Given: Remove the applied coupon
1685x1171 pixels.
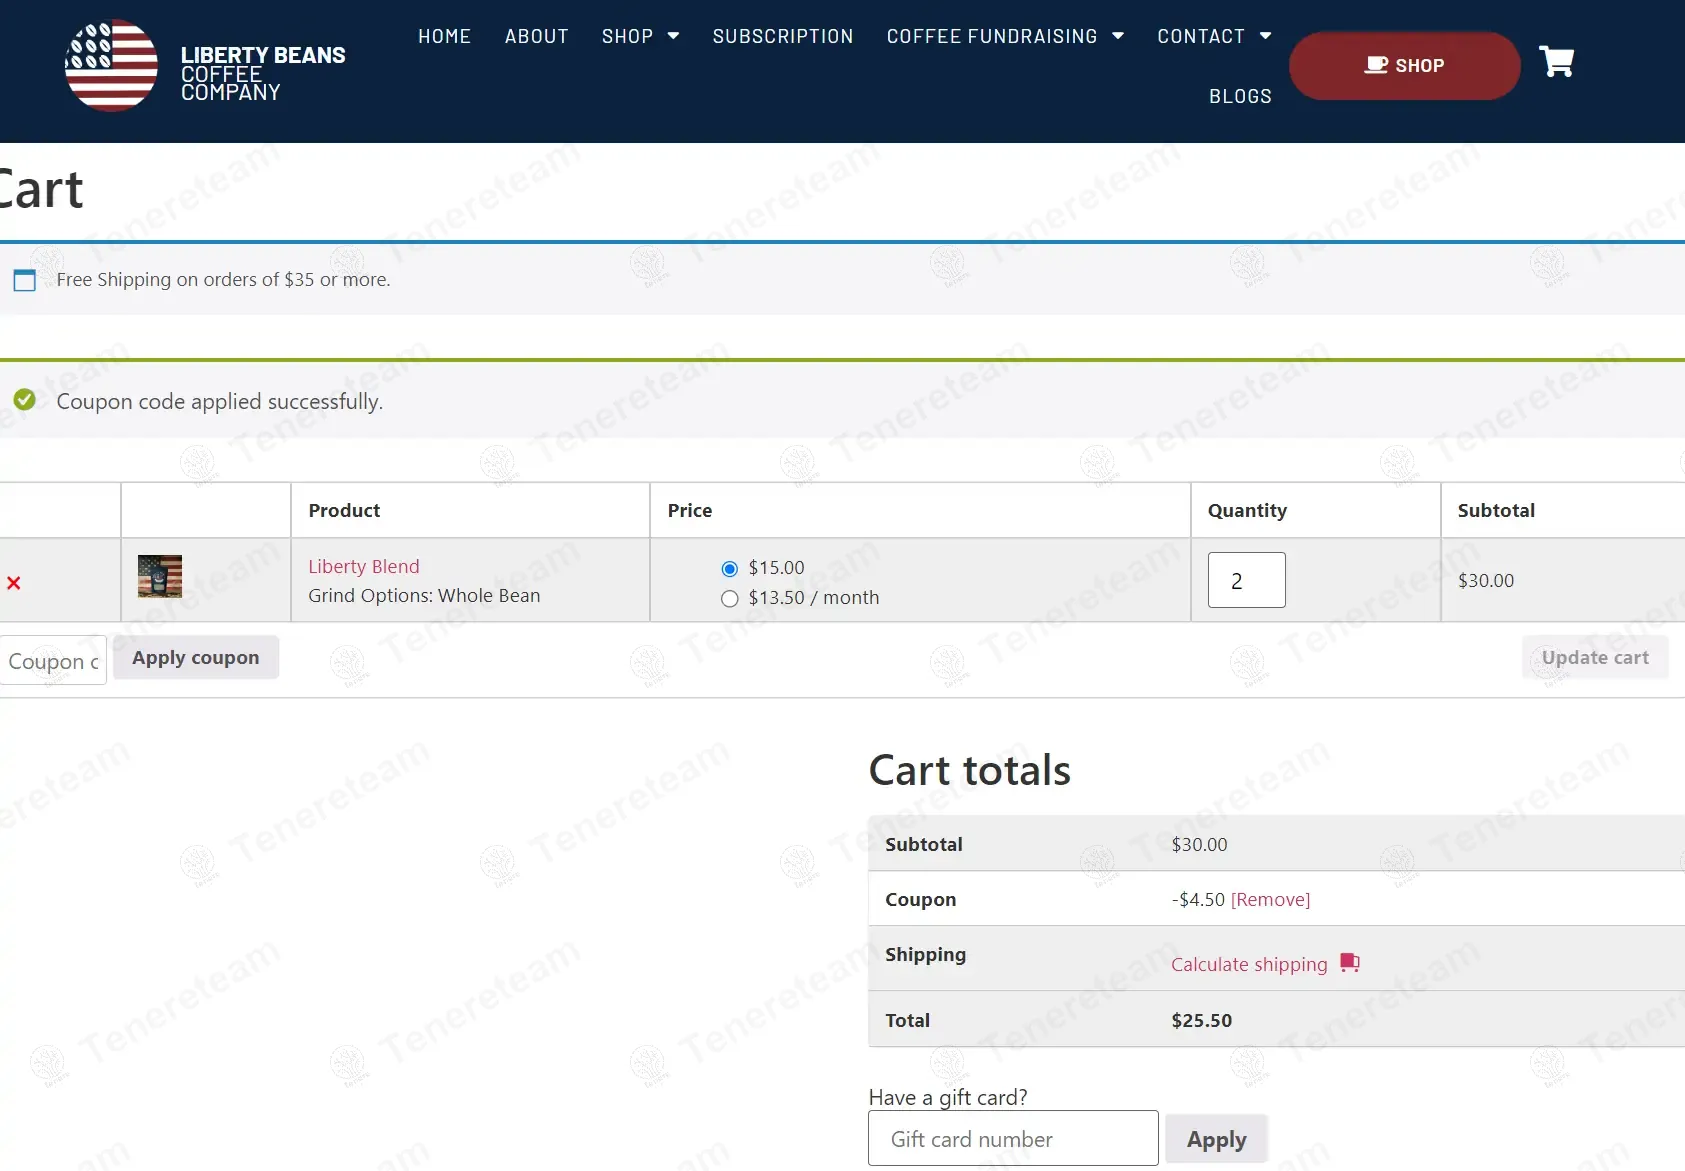Looking at the screenshot, I should coord(1270,899).
